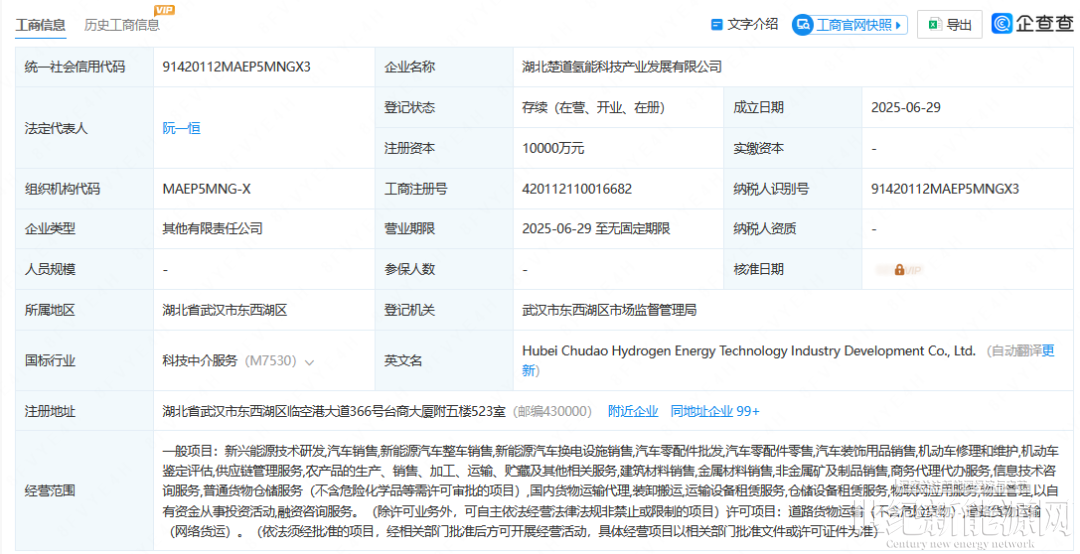Click the VIP lock icon beside 核准日期

(x=900, y=270)
